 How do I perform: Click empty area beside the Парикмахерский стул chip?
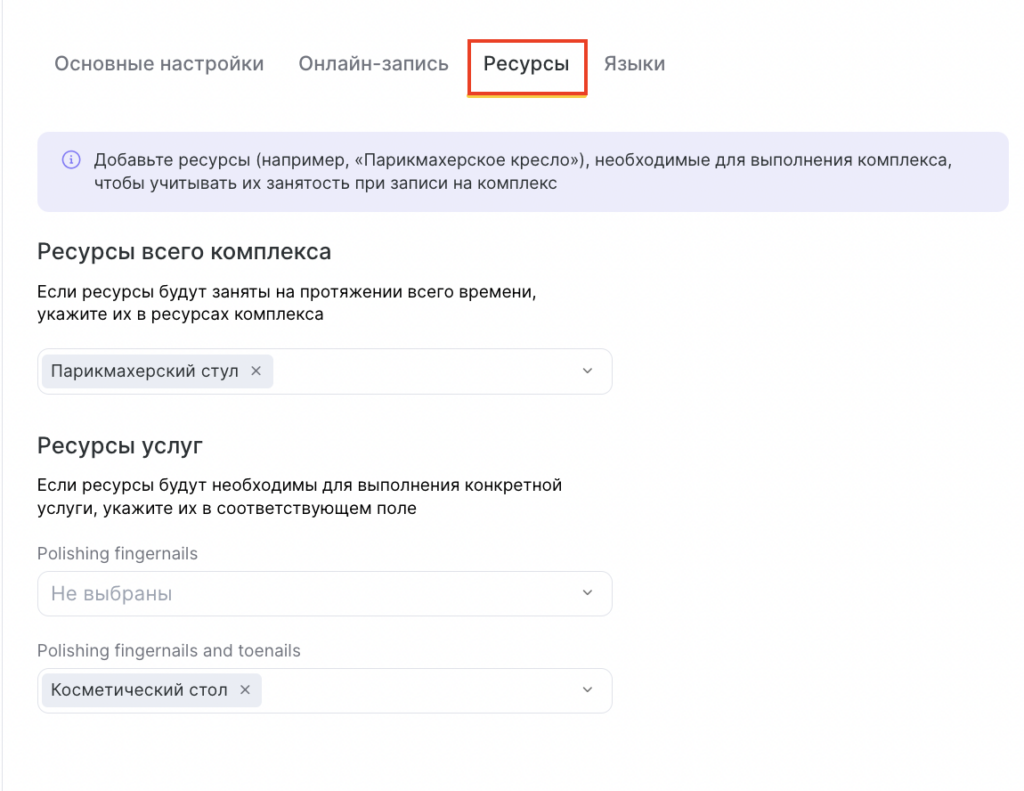[x=420, y=371]
